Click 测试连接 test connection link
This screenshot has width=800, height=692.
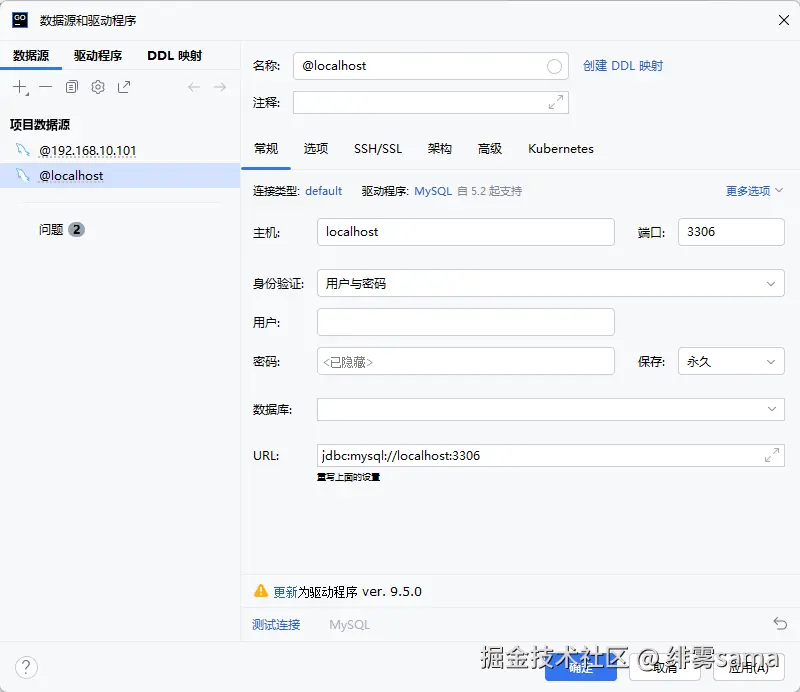click(276, 624)
